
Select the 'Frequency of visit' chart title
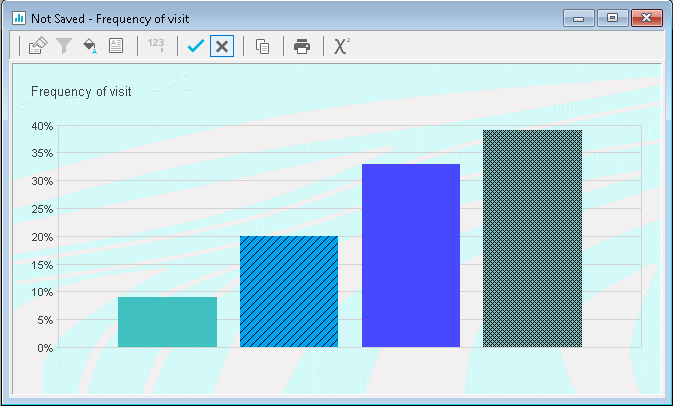point(81,92)
